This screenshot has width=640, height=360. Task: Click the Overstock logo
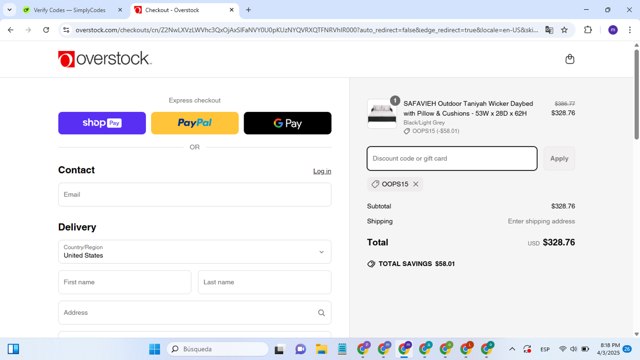pos(104,59)
